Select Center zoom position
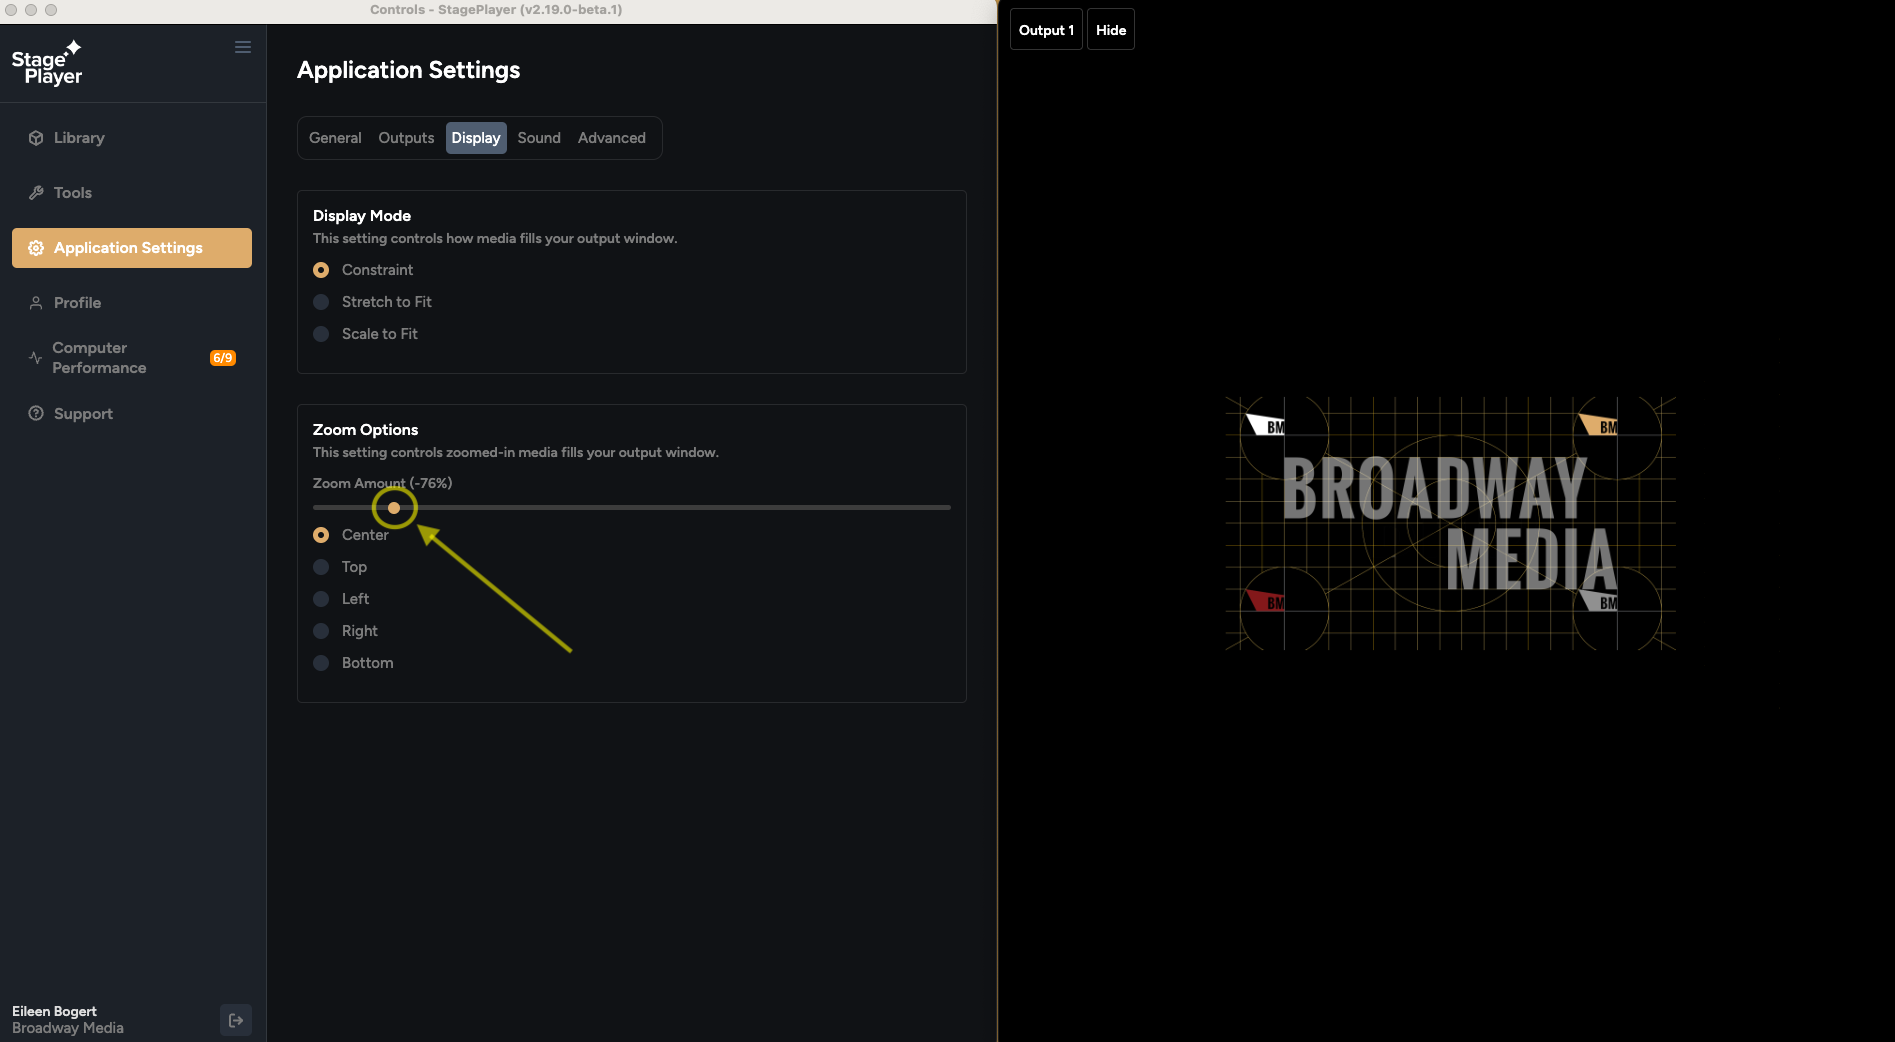1895x1042 pixels. 321,535
